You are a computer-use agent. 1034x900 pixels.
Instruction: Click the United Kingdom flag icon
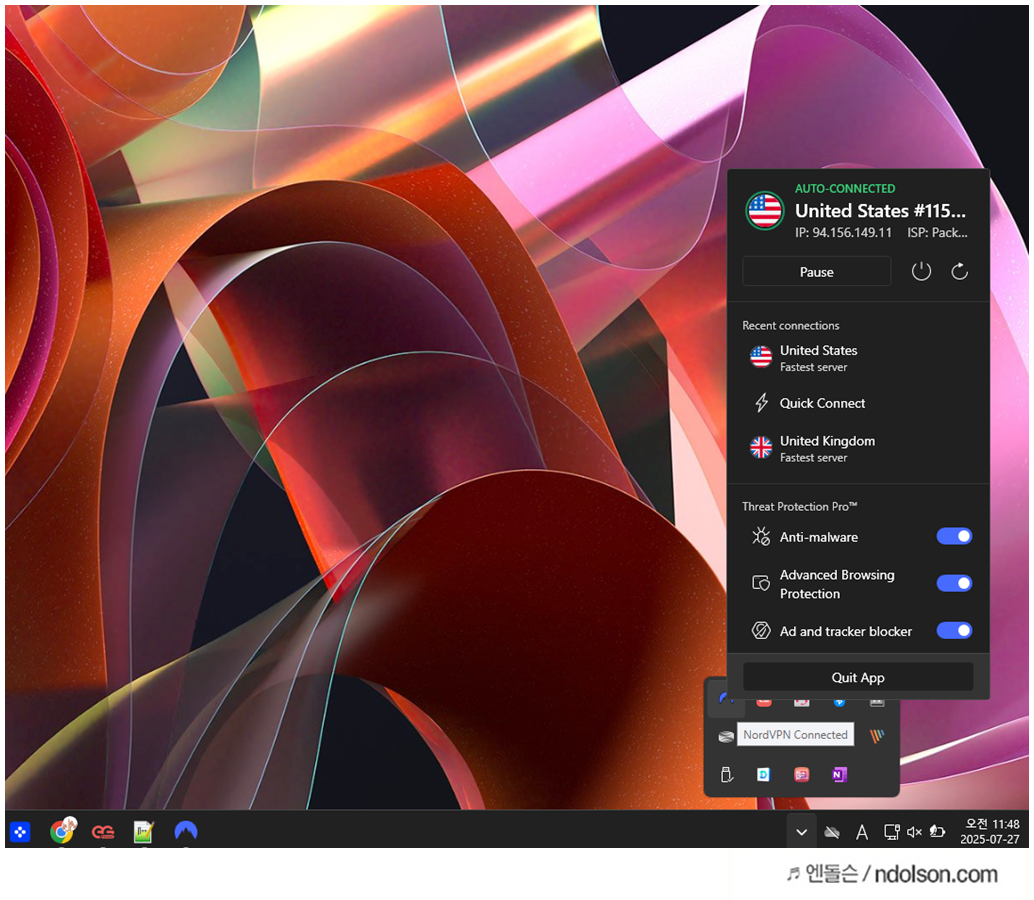point(761,447)
